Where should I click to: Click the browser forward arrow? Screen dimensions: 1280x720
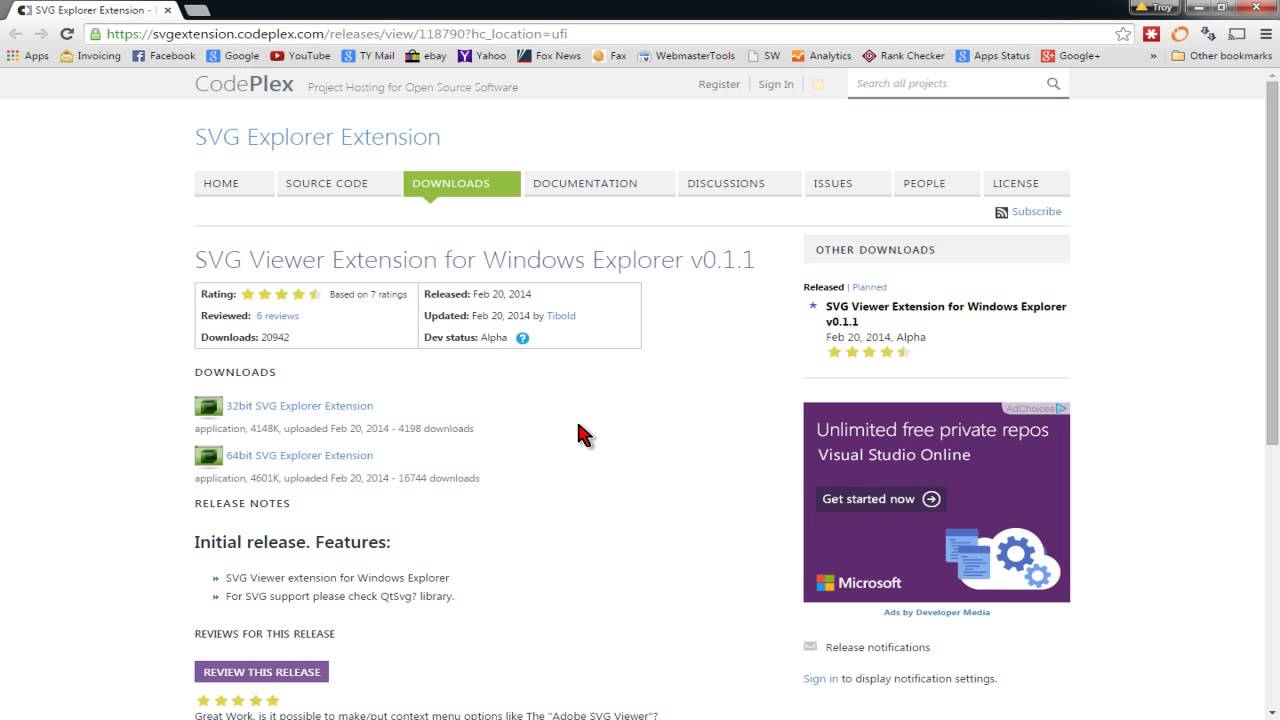41,33
